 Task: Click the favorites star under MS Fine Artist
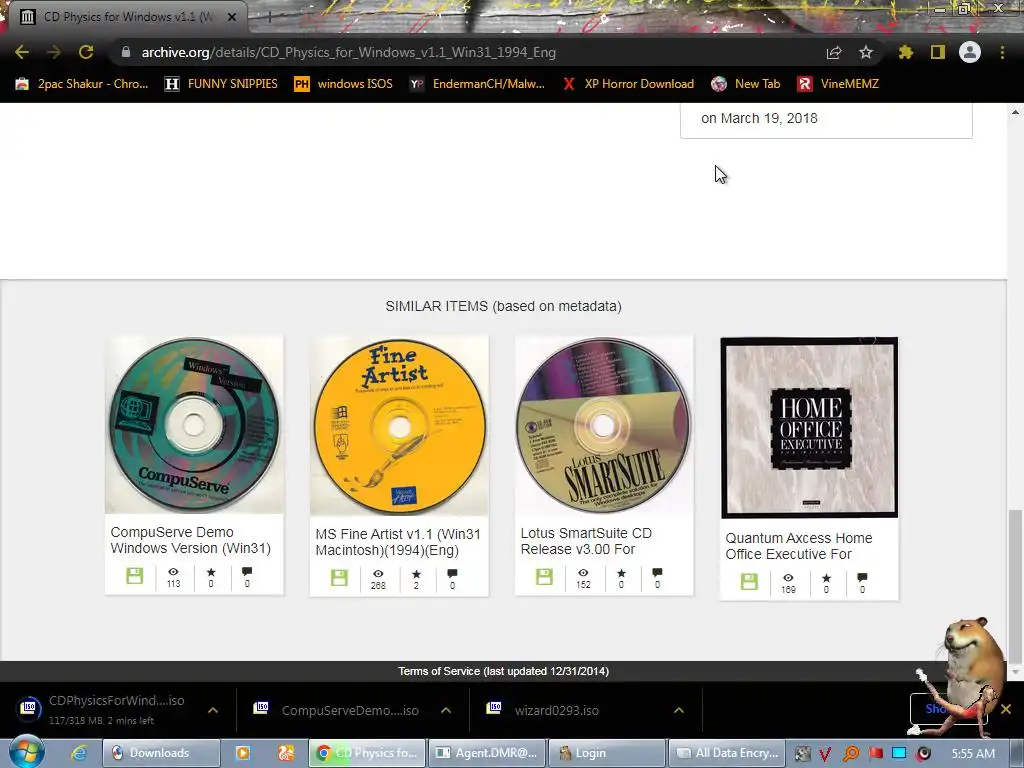416,573
